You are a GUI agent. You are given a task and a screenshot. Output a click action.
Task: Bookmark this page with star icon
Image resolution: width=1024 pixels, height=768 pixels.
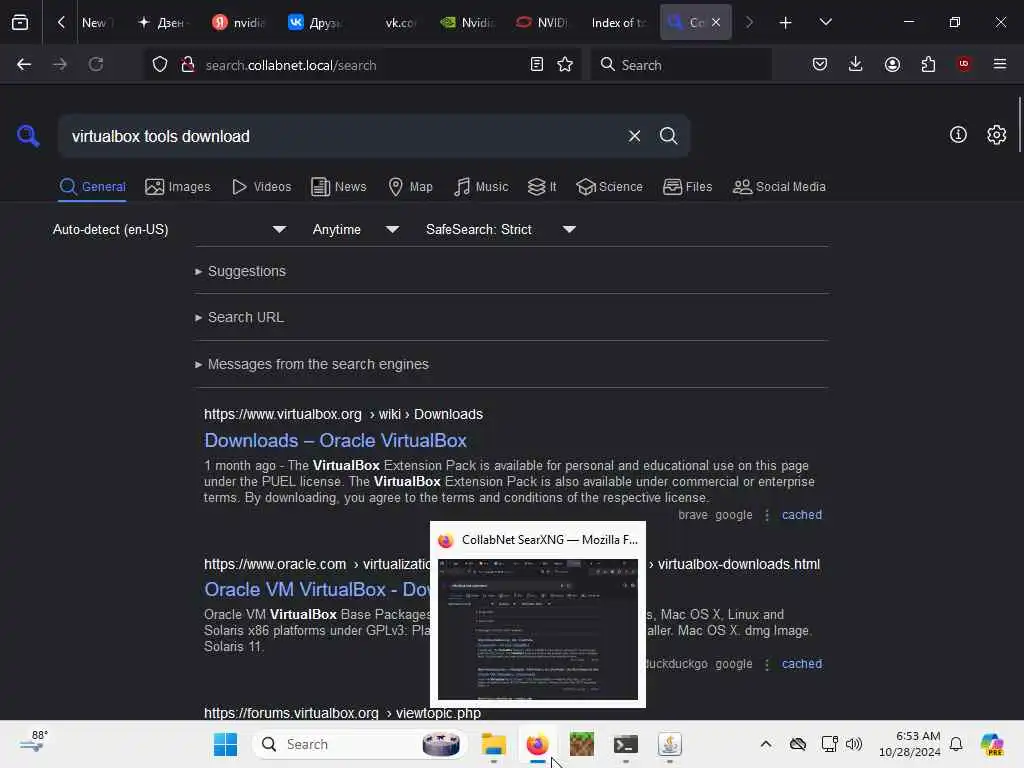coord(565,65)
